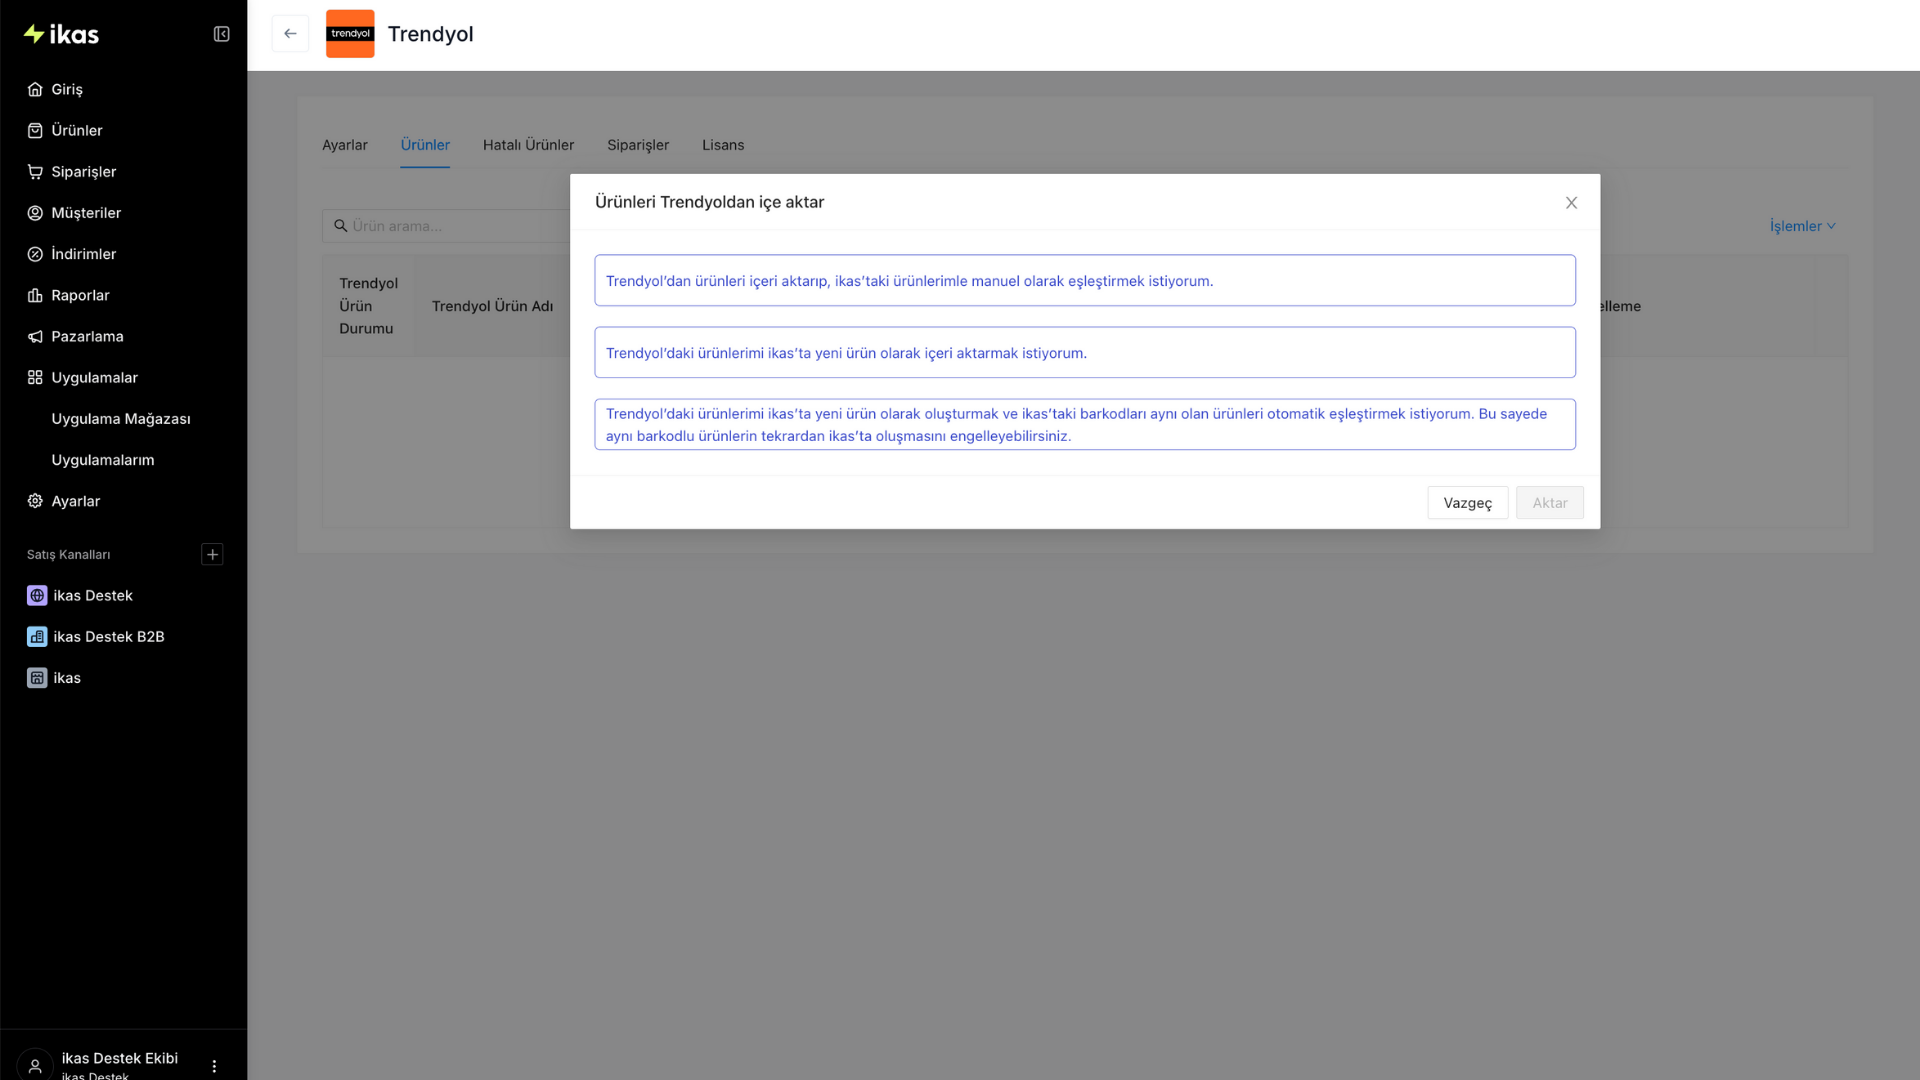Click the Vazgeç button
Screen dimensions: 1920x1080
[1467, 502]
